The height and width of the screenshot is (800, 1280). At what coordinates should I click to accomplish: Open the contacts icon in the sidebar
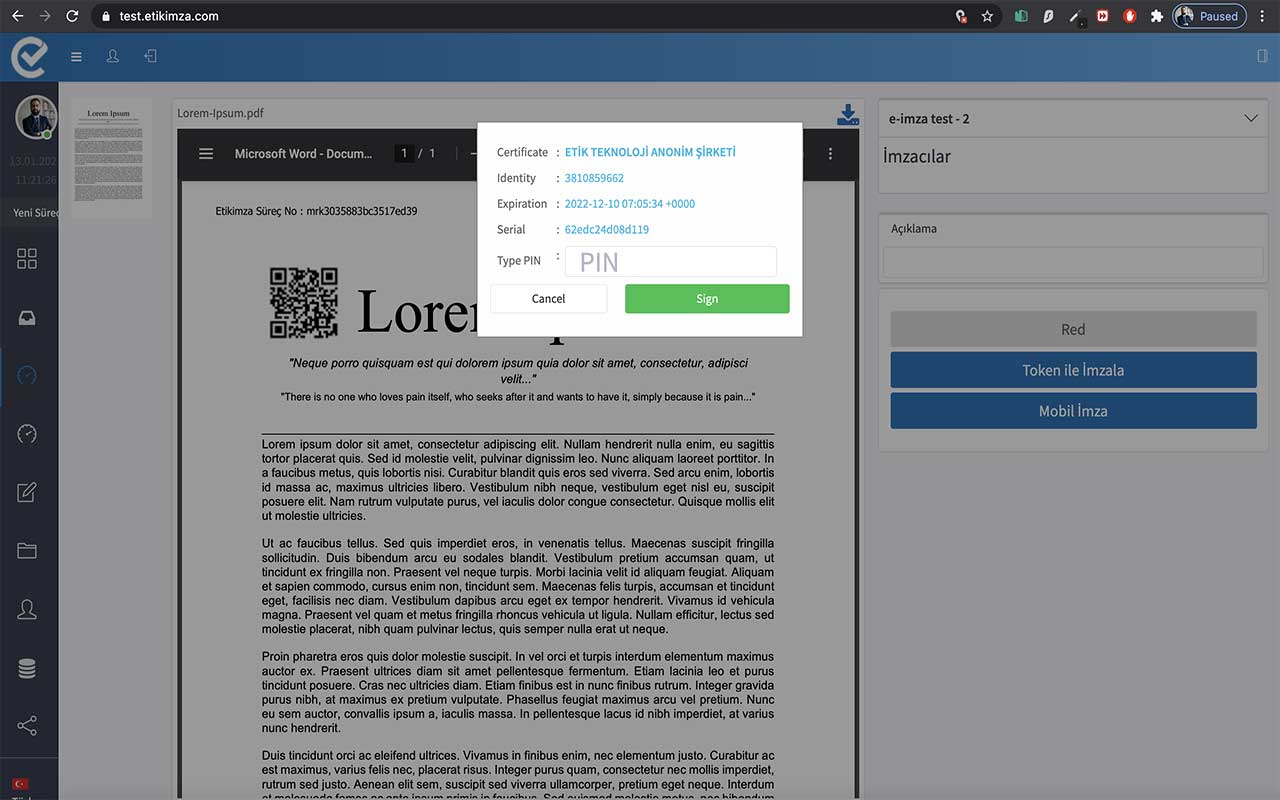[29, 609]
